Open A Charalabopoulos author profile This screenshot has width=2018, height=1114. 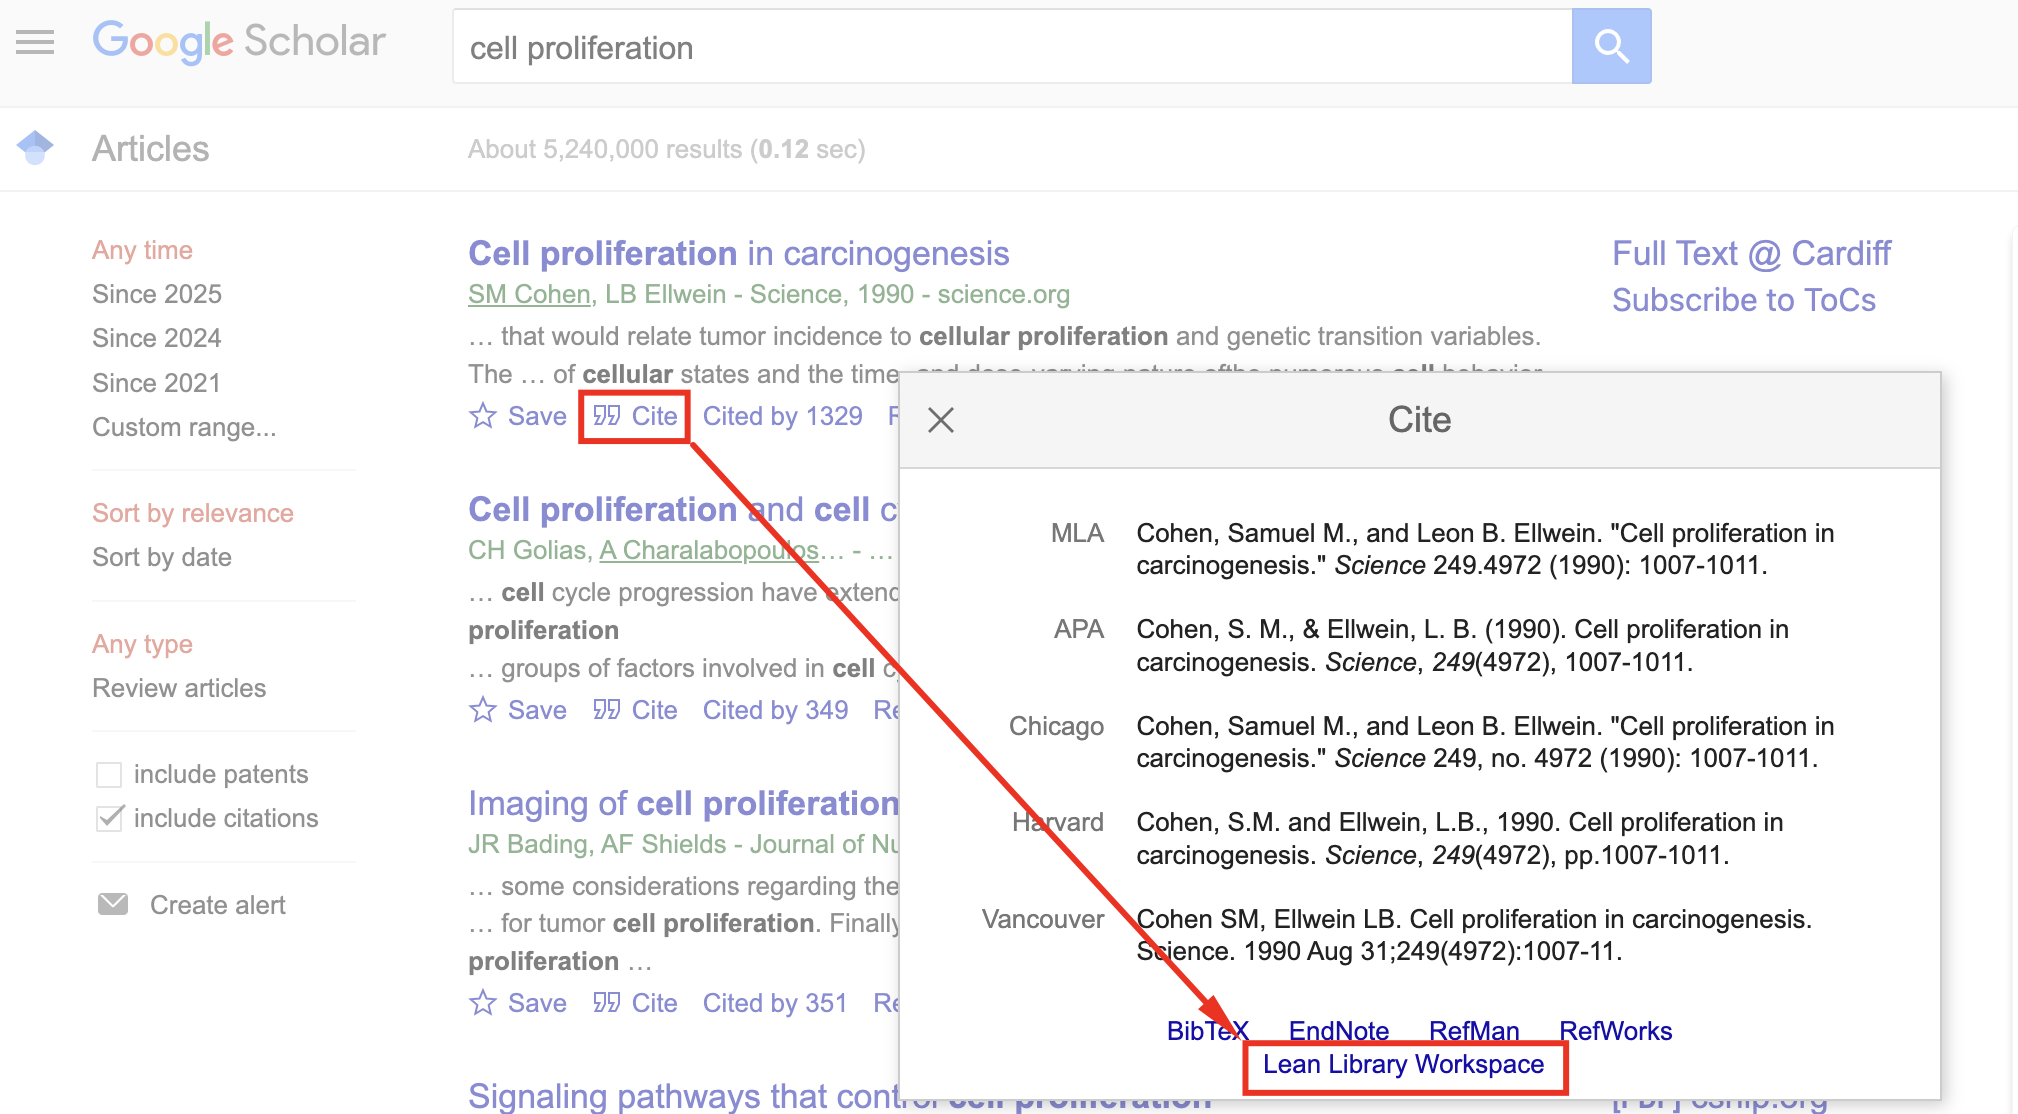[709, 550]
